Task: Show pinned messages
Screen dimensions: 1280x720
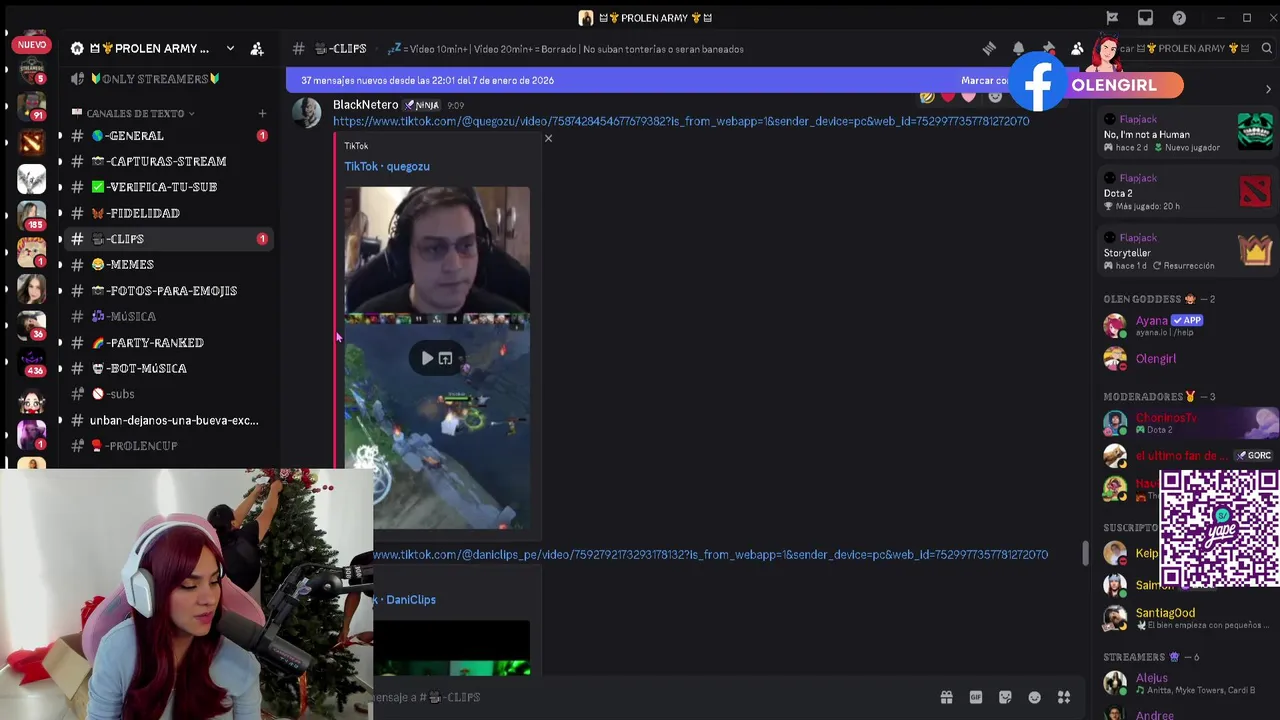Action: click(1048, 48)
